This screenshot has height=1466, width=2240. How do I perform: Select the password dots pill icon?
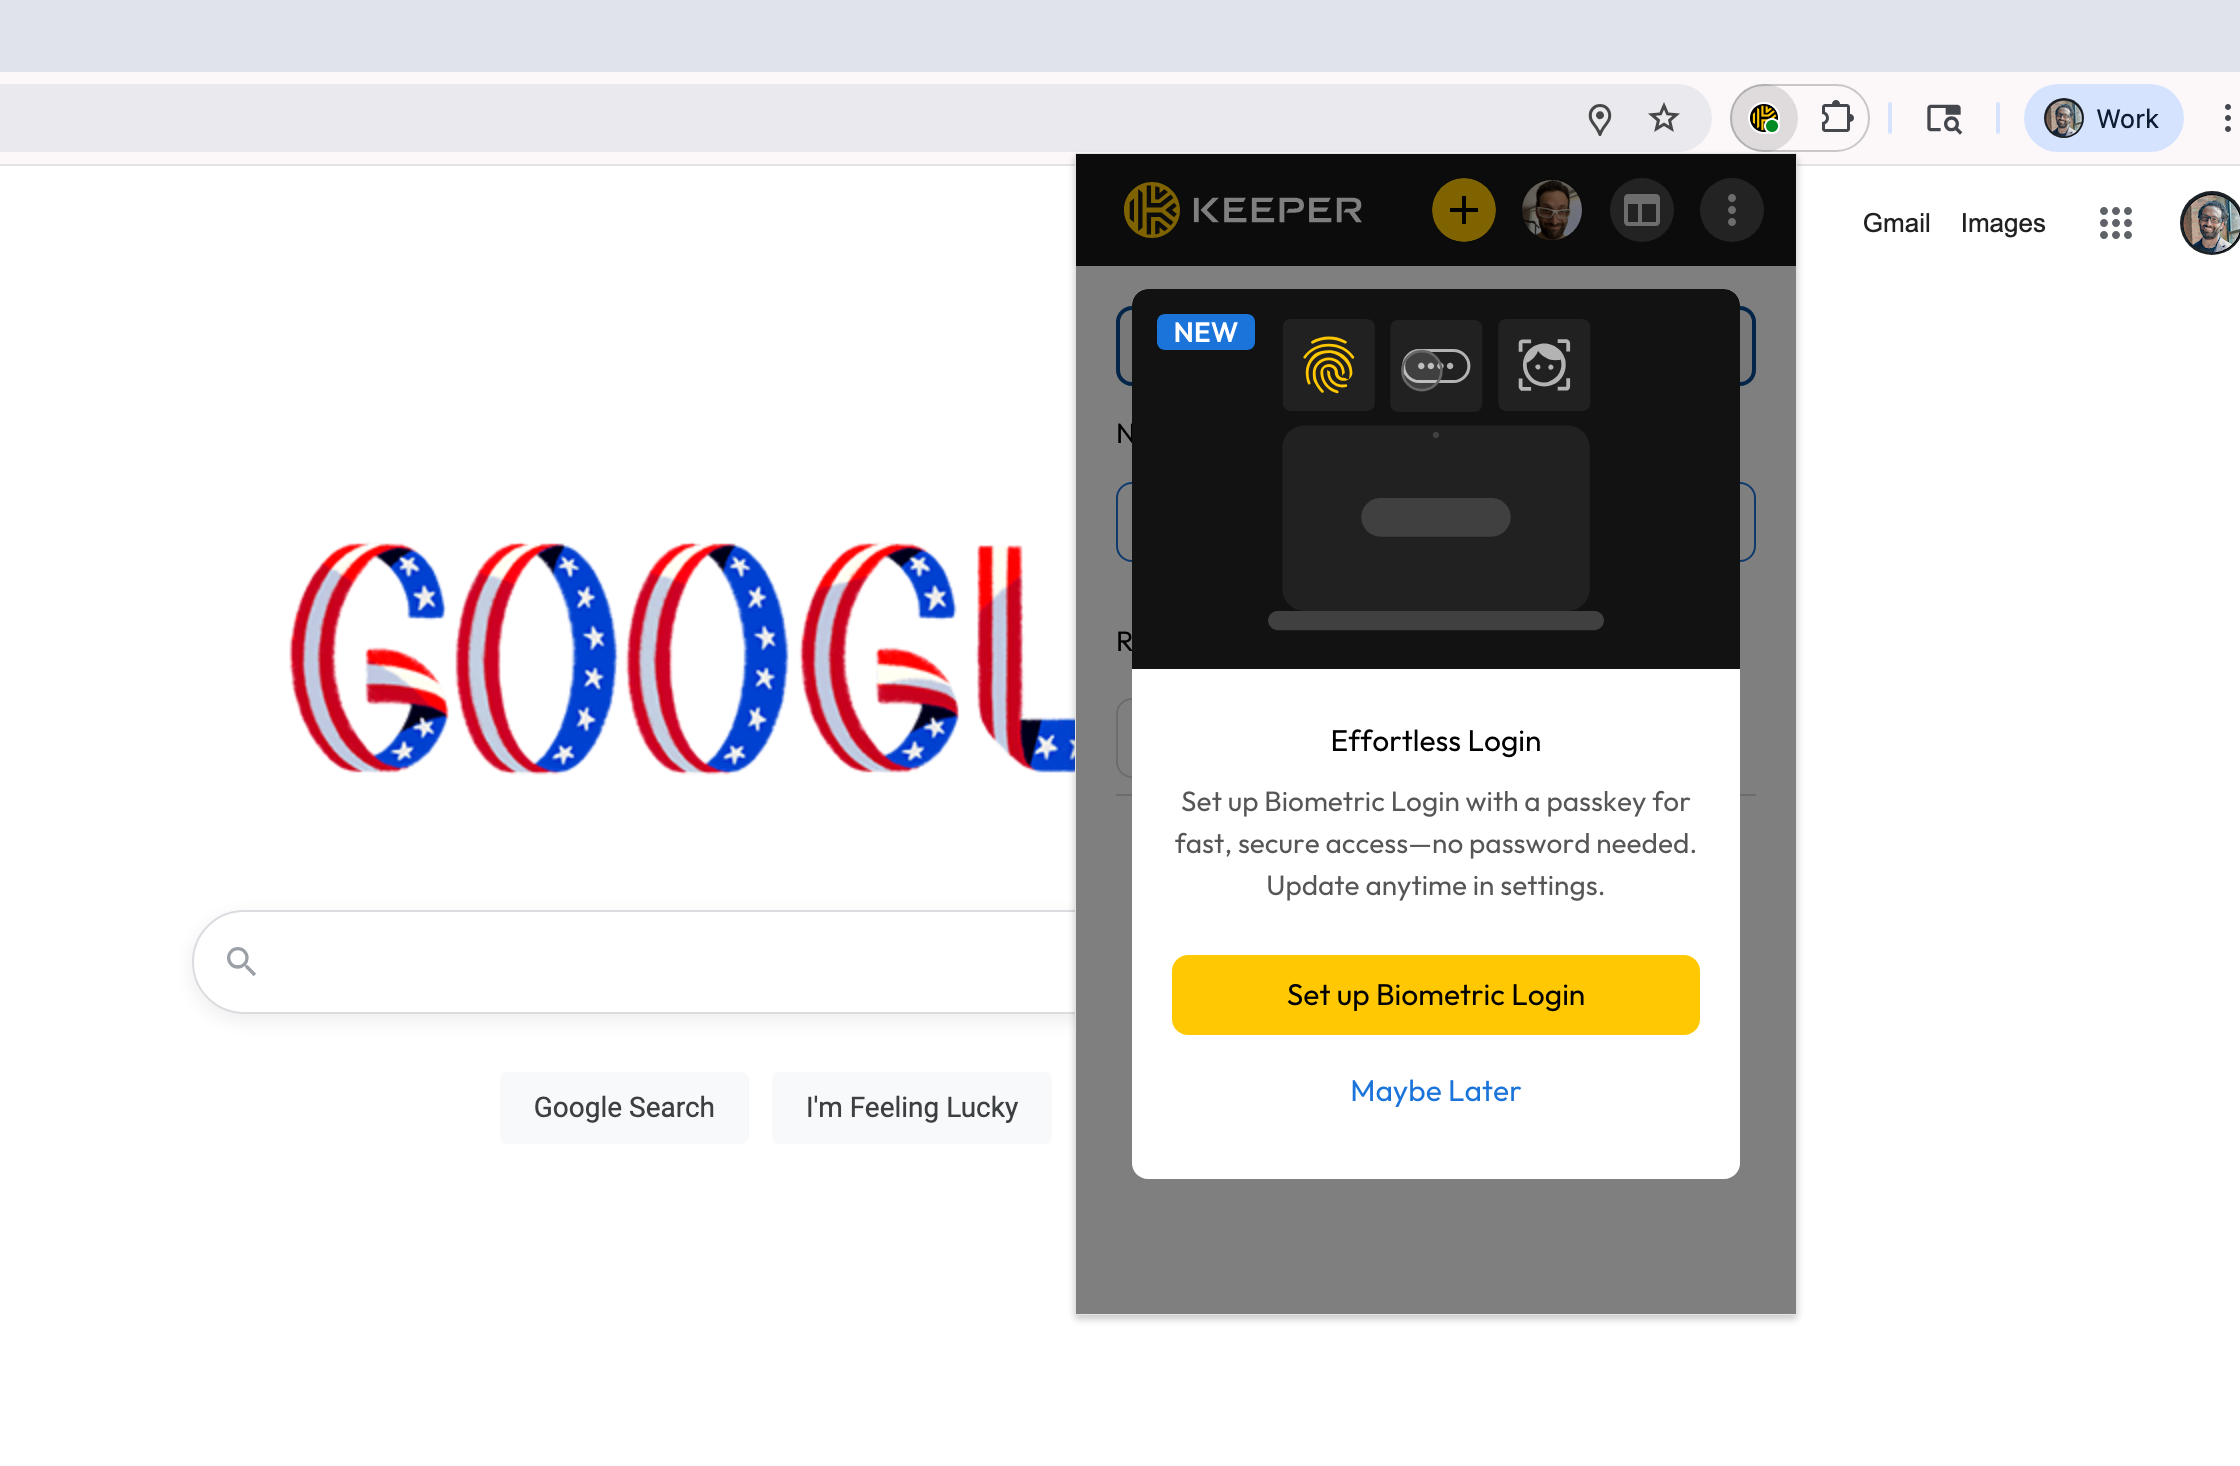click(x=1436, y=366)
